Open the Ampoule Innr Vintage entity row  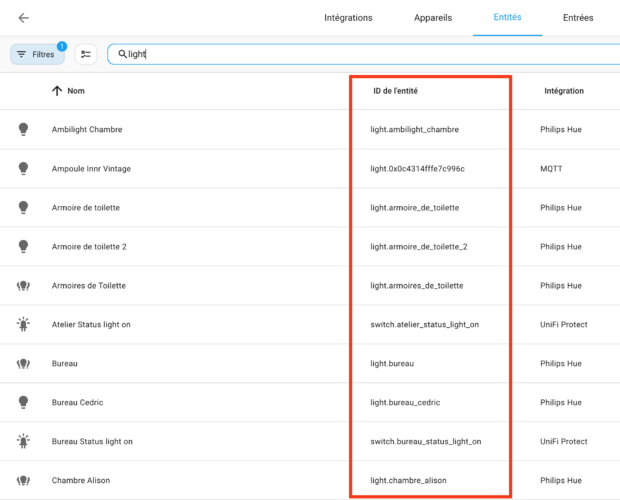click(x=310, y=169)
